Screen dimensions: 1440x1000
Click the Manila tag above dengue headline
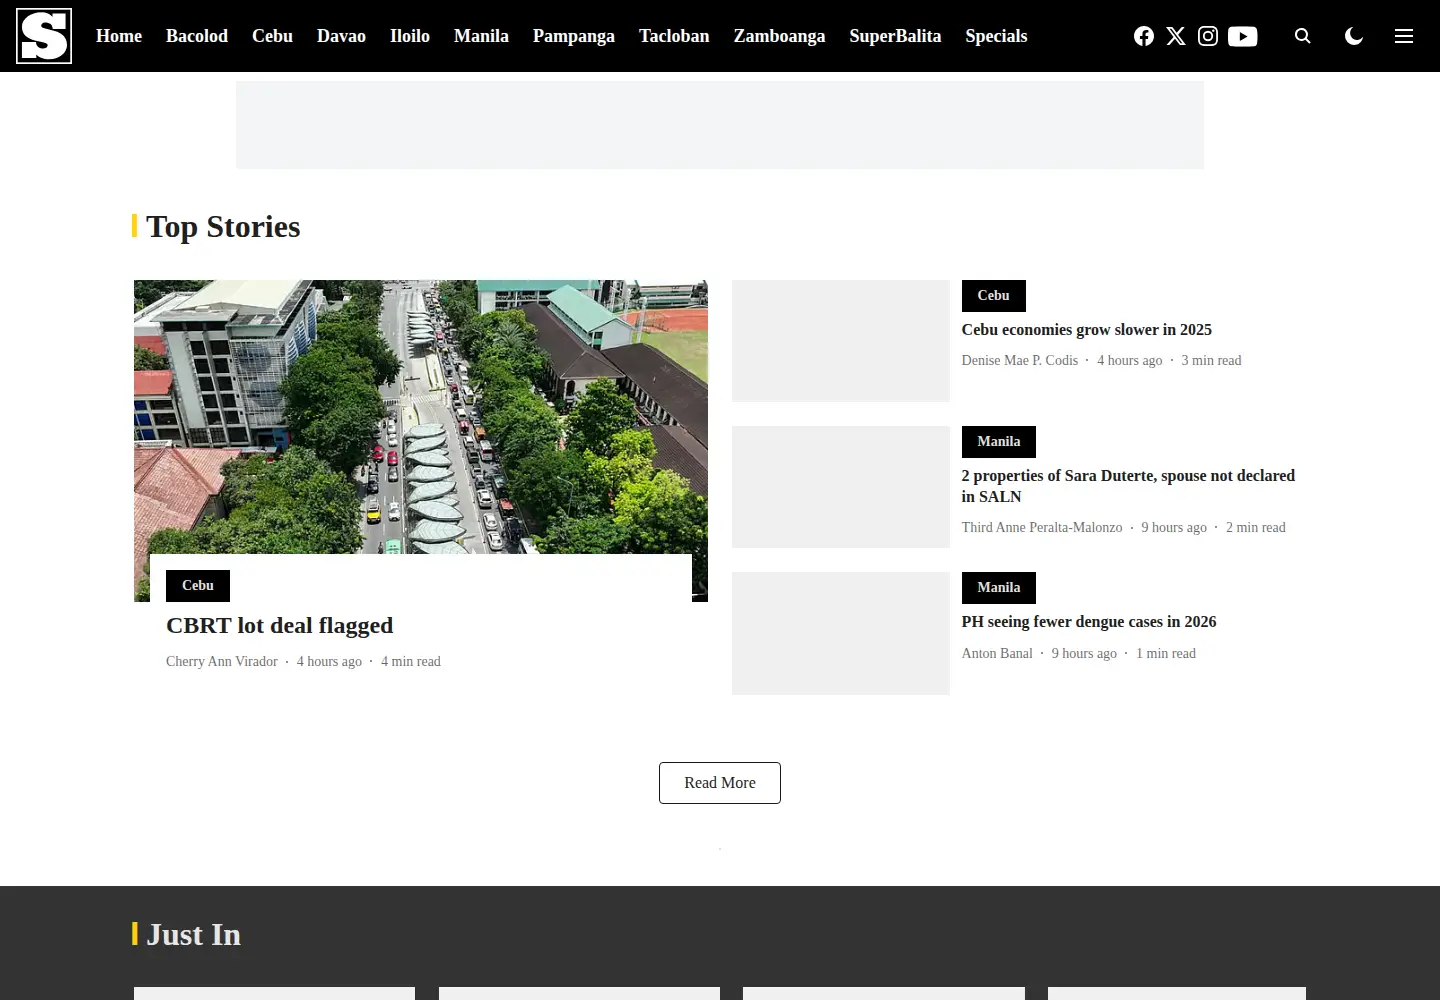(999, 588)
